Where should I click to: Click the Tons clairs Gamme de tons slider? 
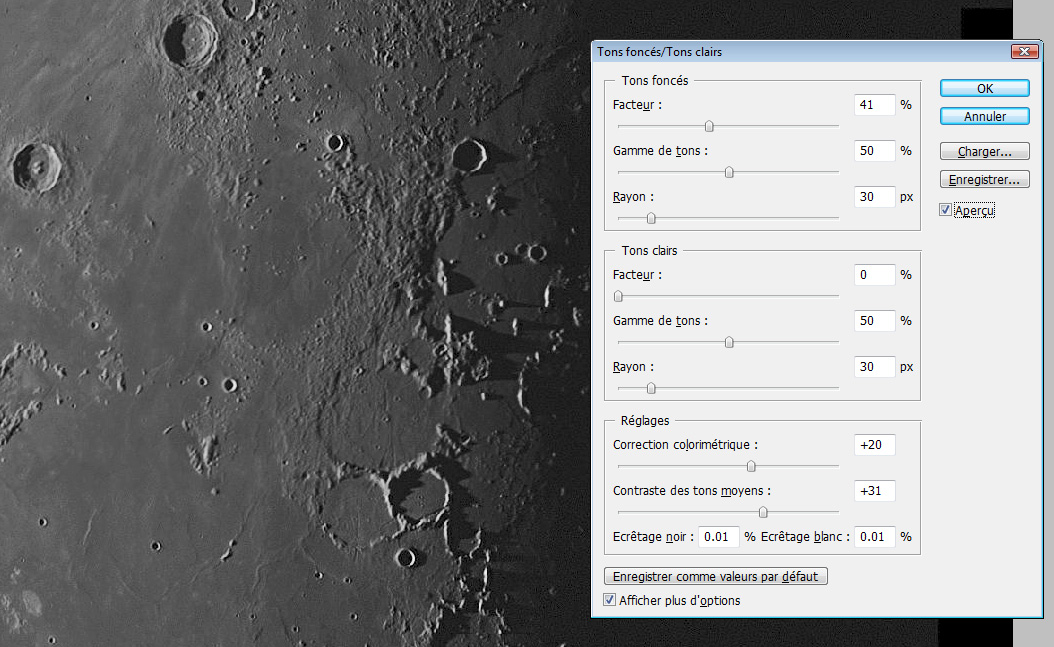coord(729,342)
